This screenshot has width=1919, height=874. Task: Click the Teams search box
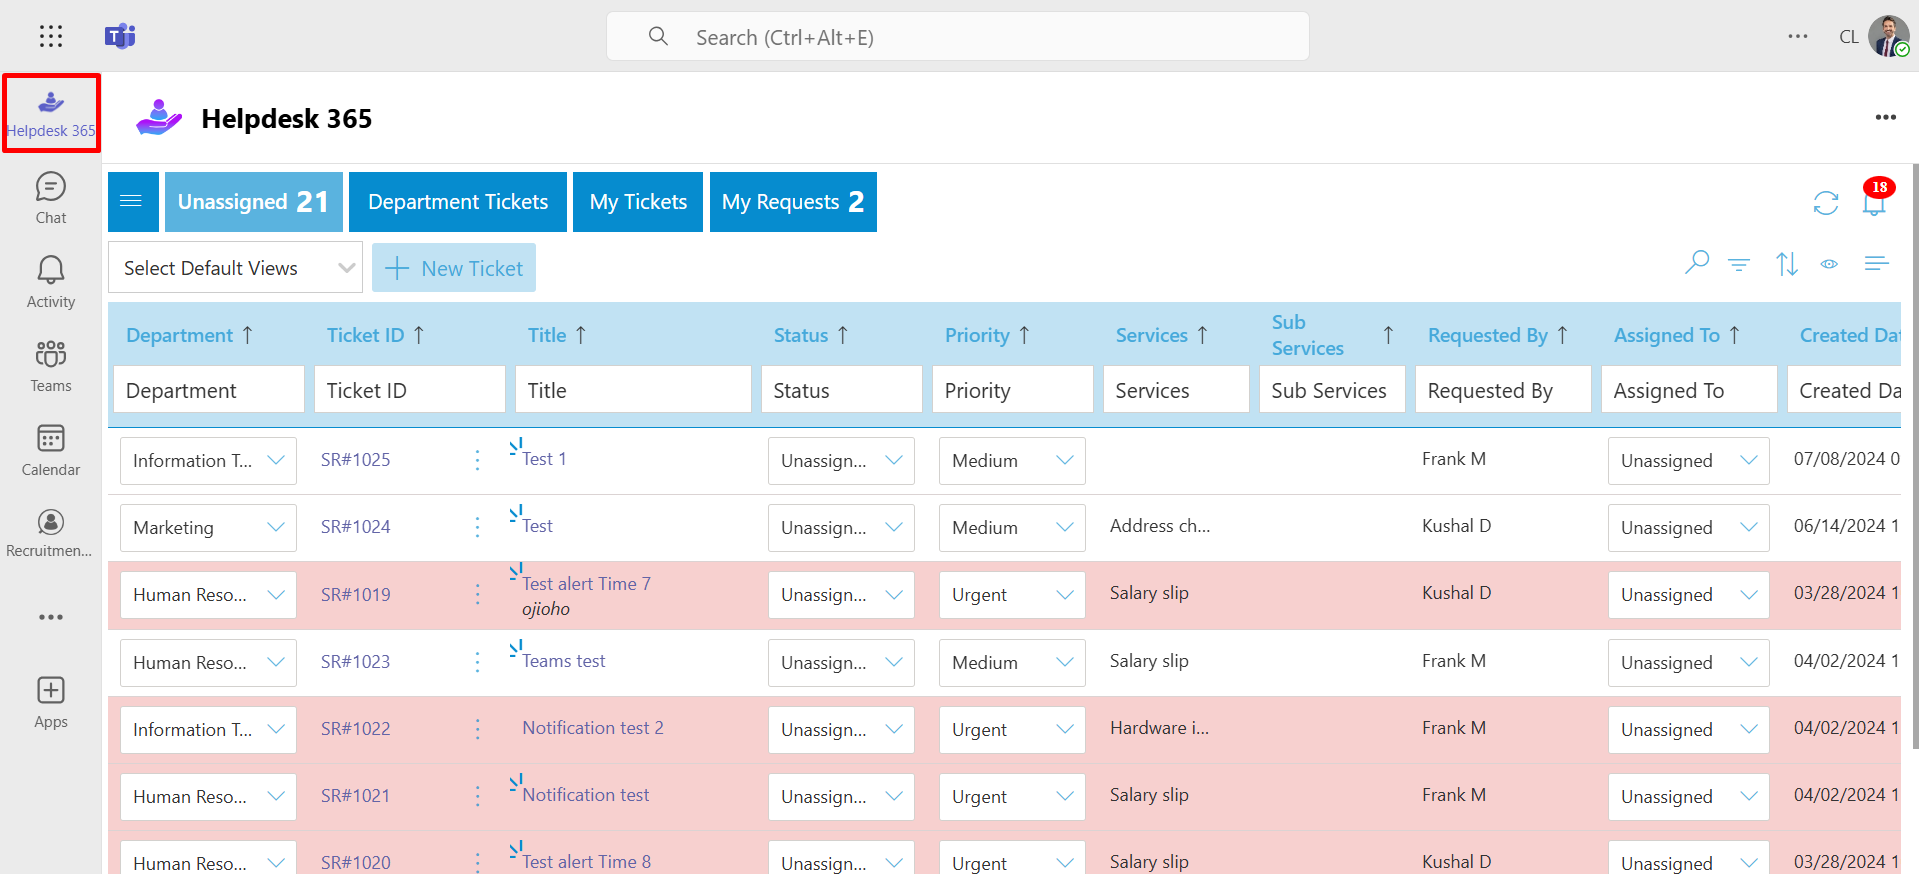point(958,37)
